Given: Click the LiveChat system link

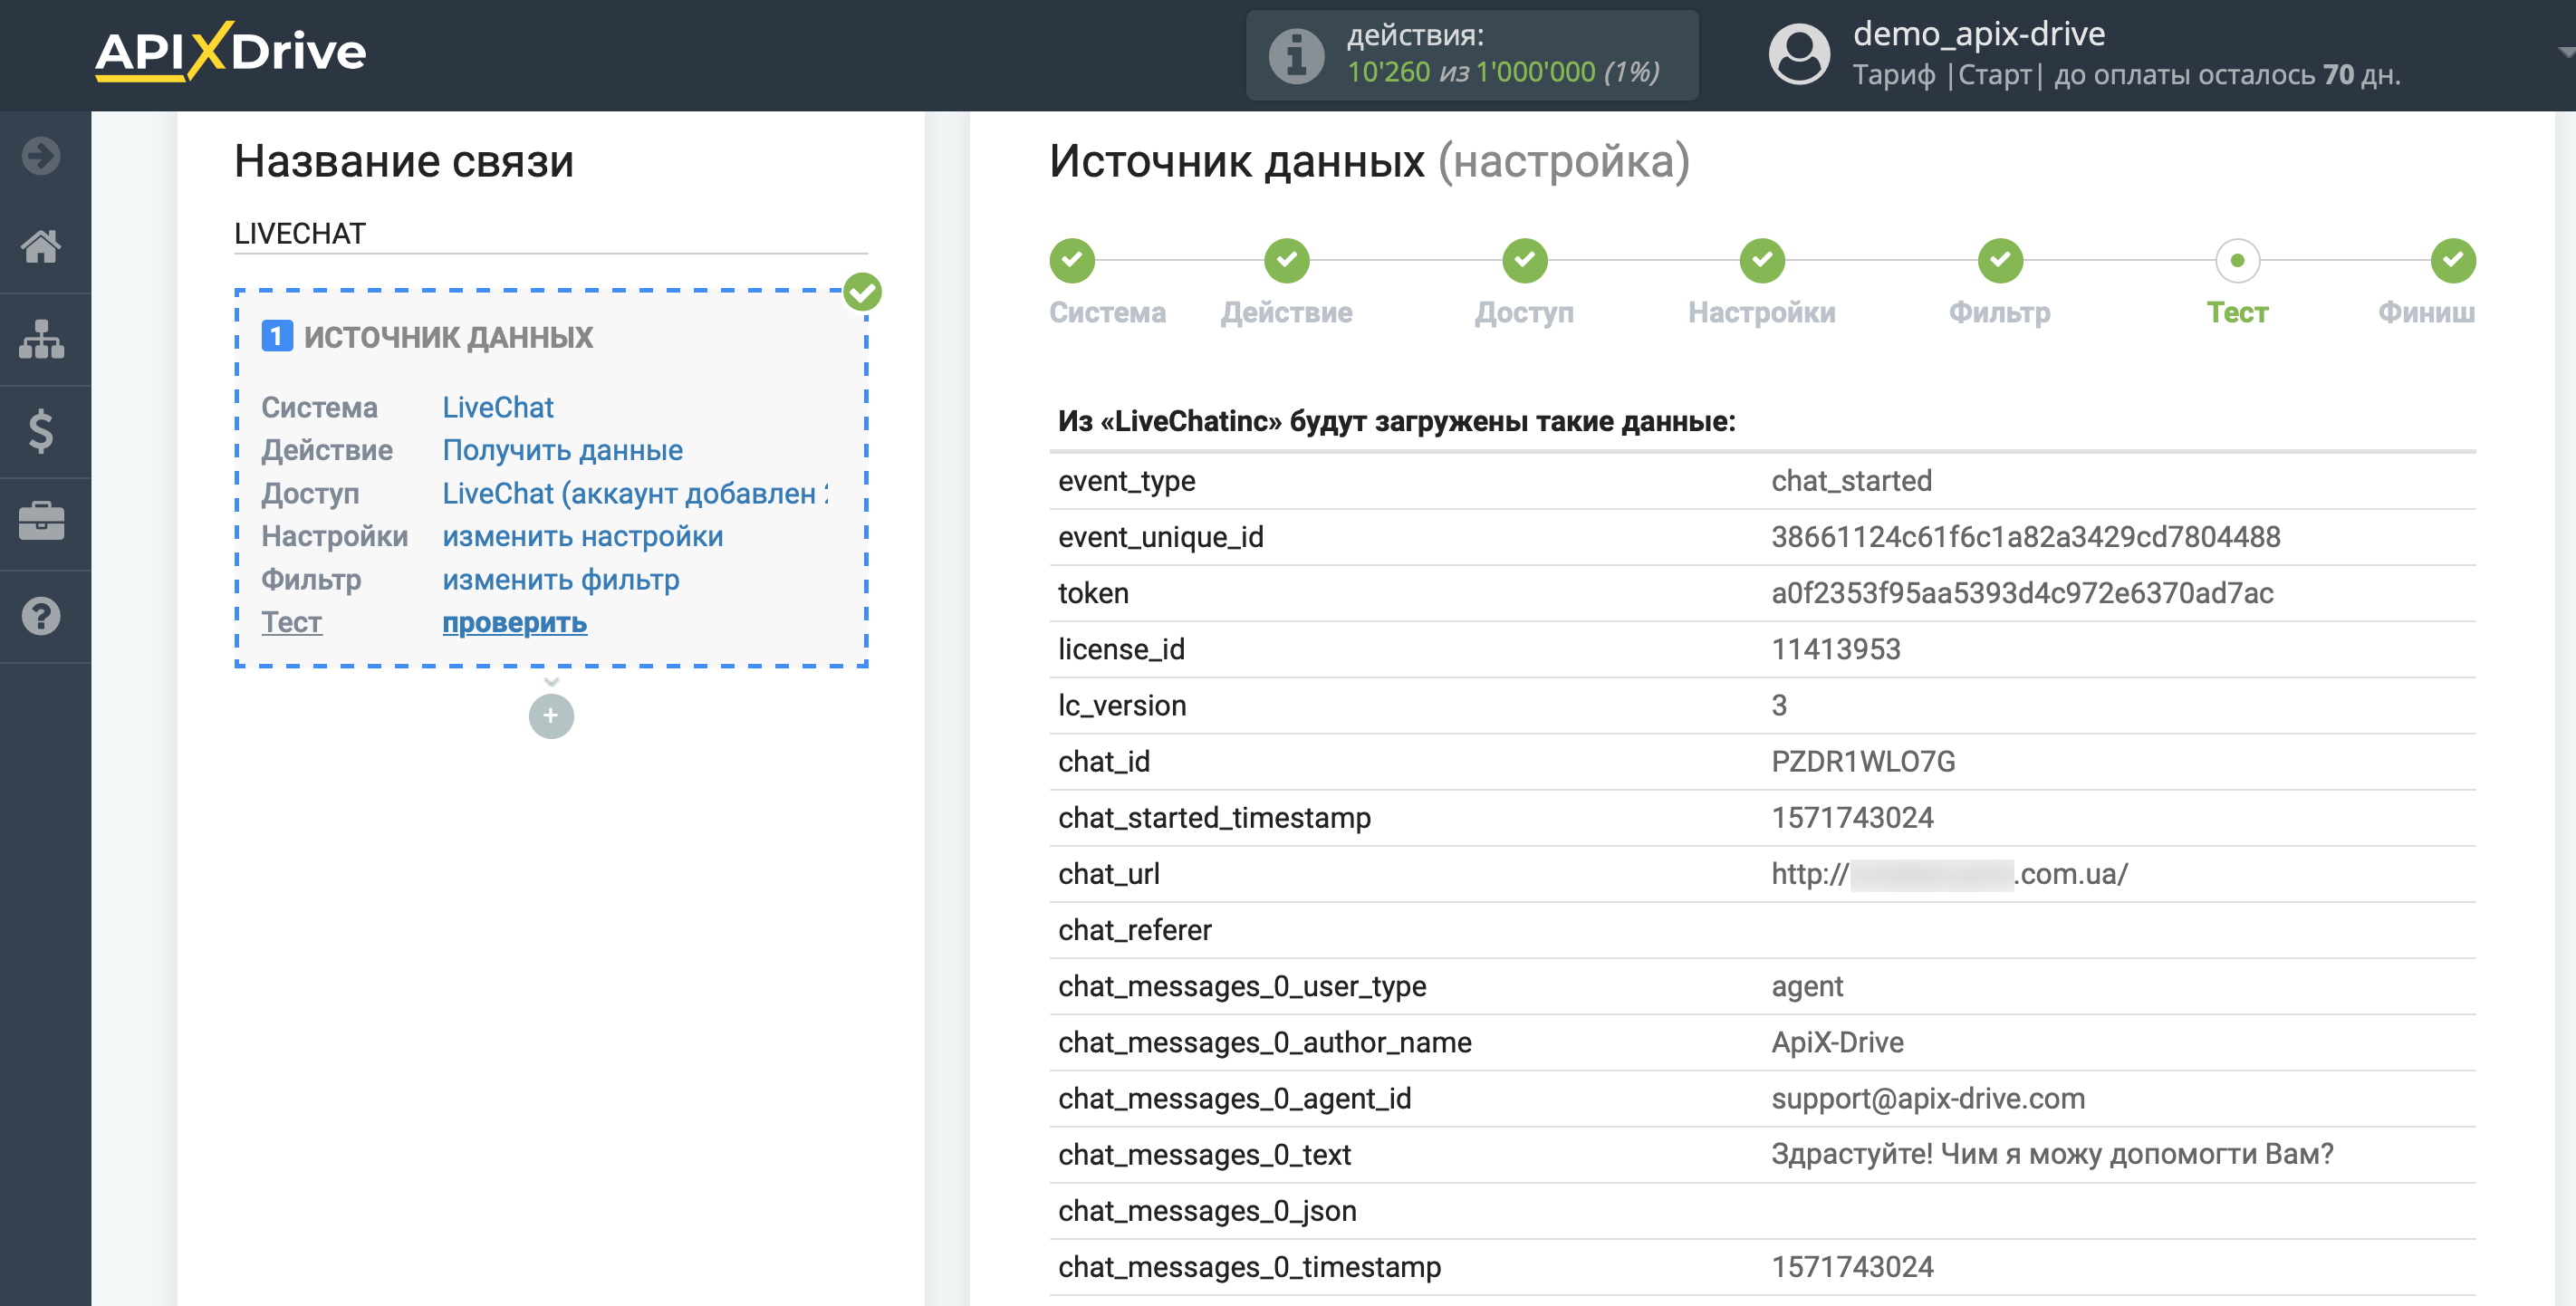Looking at the screenshot, I should pos(498,407).
